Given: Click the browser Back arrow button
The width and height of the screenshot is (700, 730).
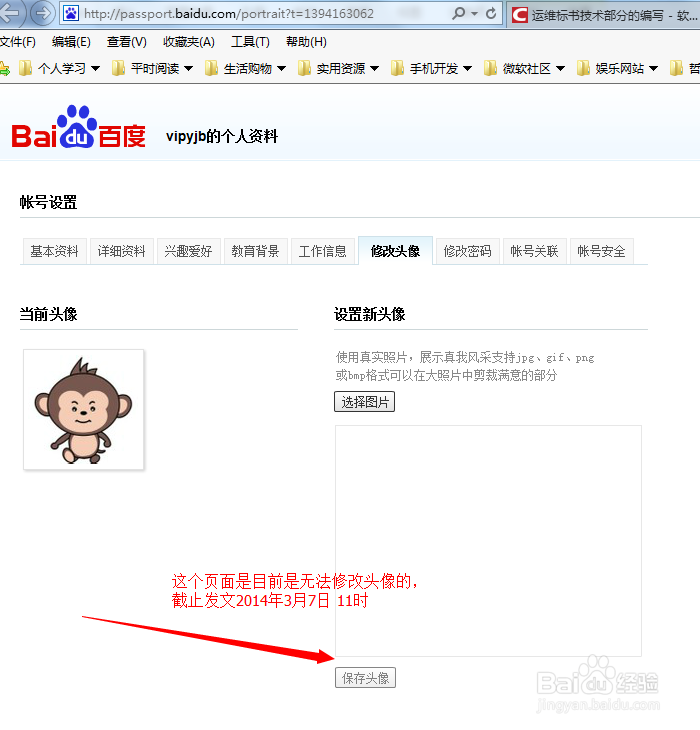Looking at the screenshot, I should pyautogui.click(x=10, y=13).
